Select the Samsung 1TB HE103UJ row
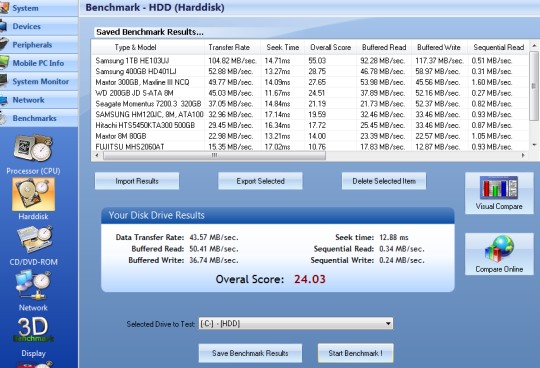The image size is (540, 368). click(x=310, y=61)
